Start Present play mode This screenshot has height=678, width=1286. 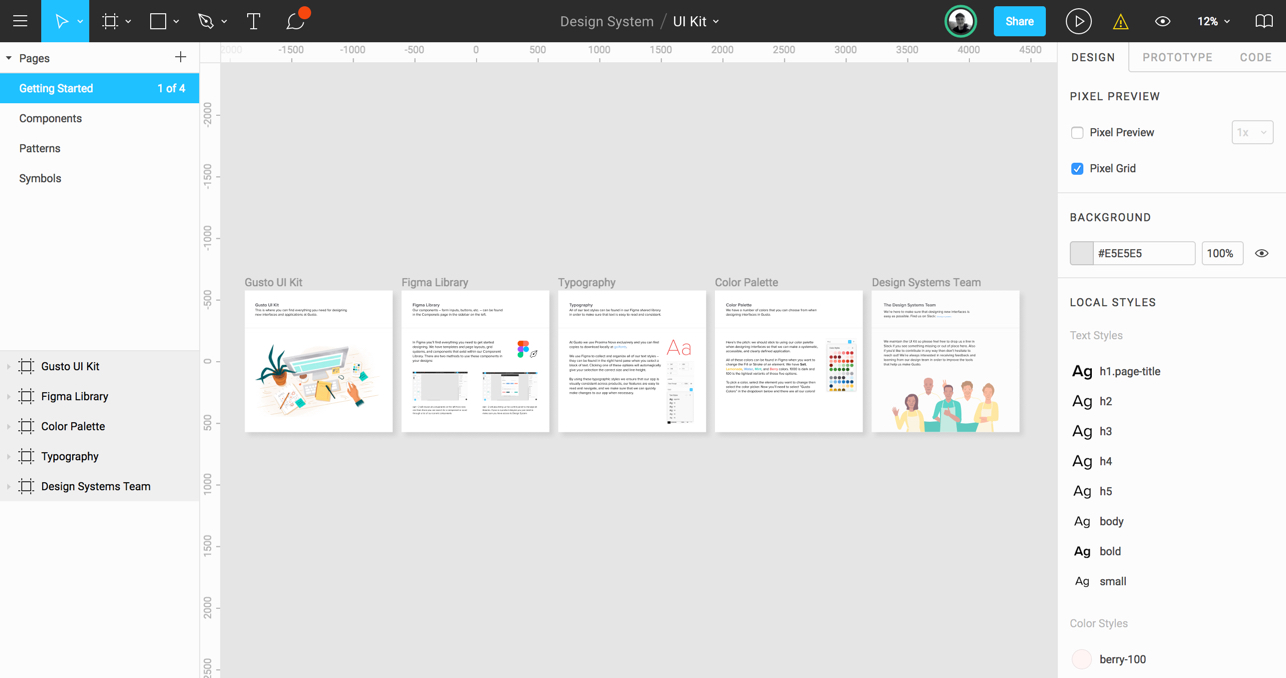click(x=1078, y=21)
